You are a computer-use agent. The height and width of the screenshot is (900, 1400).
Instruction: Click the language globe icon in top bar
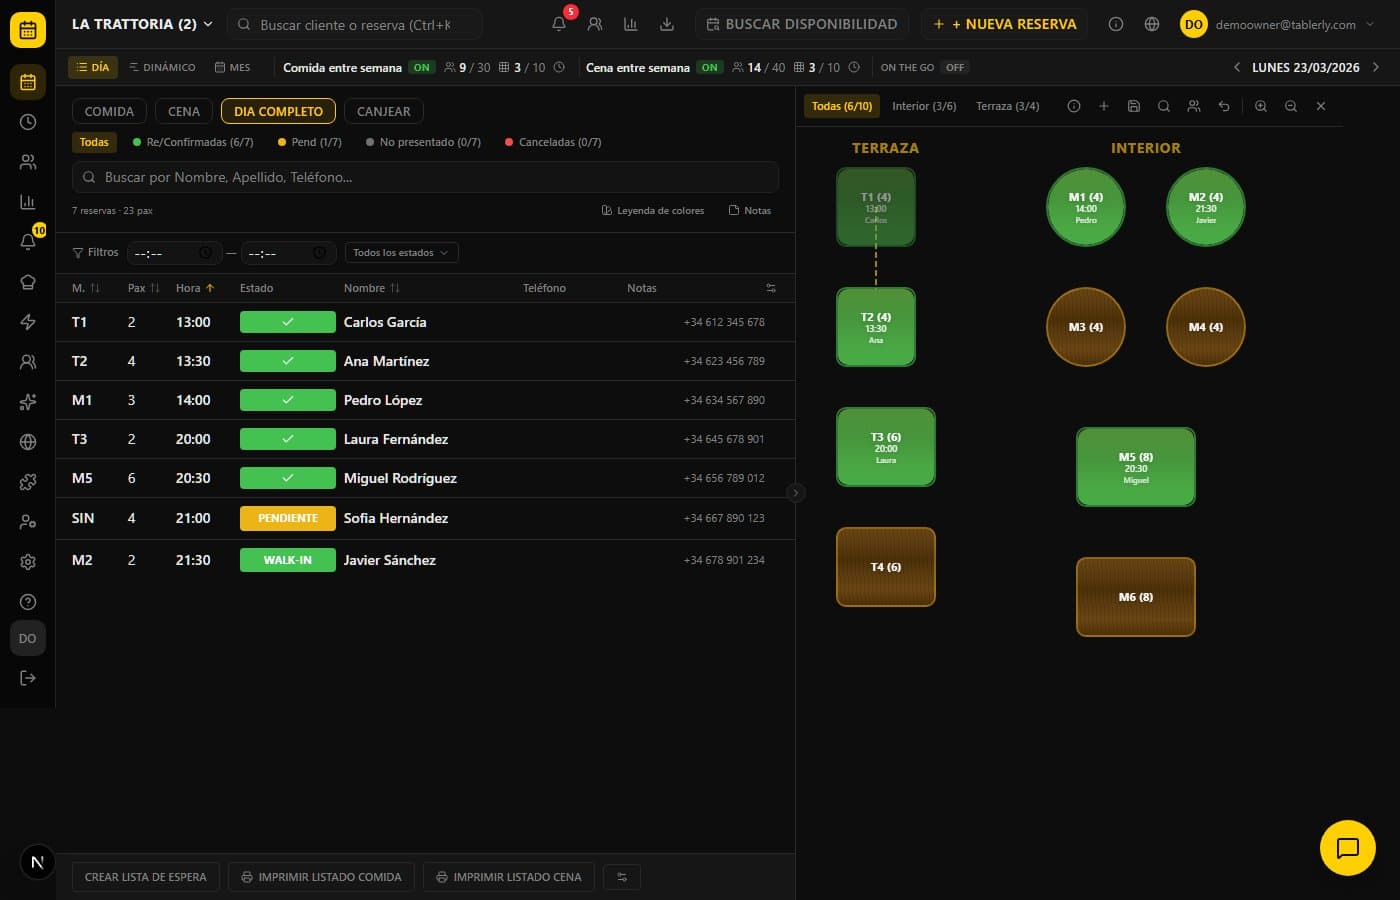[1152, 24]
